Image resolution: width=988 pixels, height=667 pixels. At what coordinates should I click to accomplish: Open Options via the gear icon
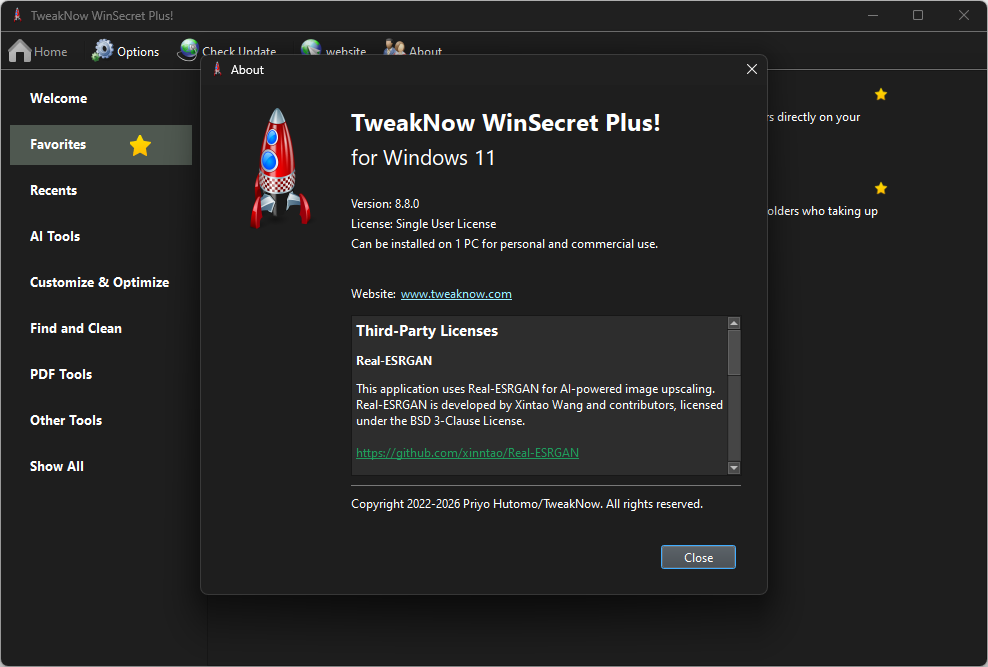(x=103, y=50)
